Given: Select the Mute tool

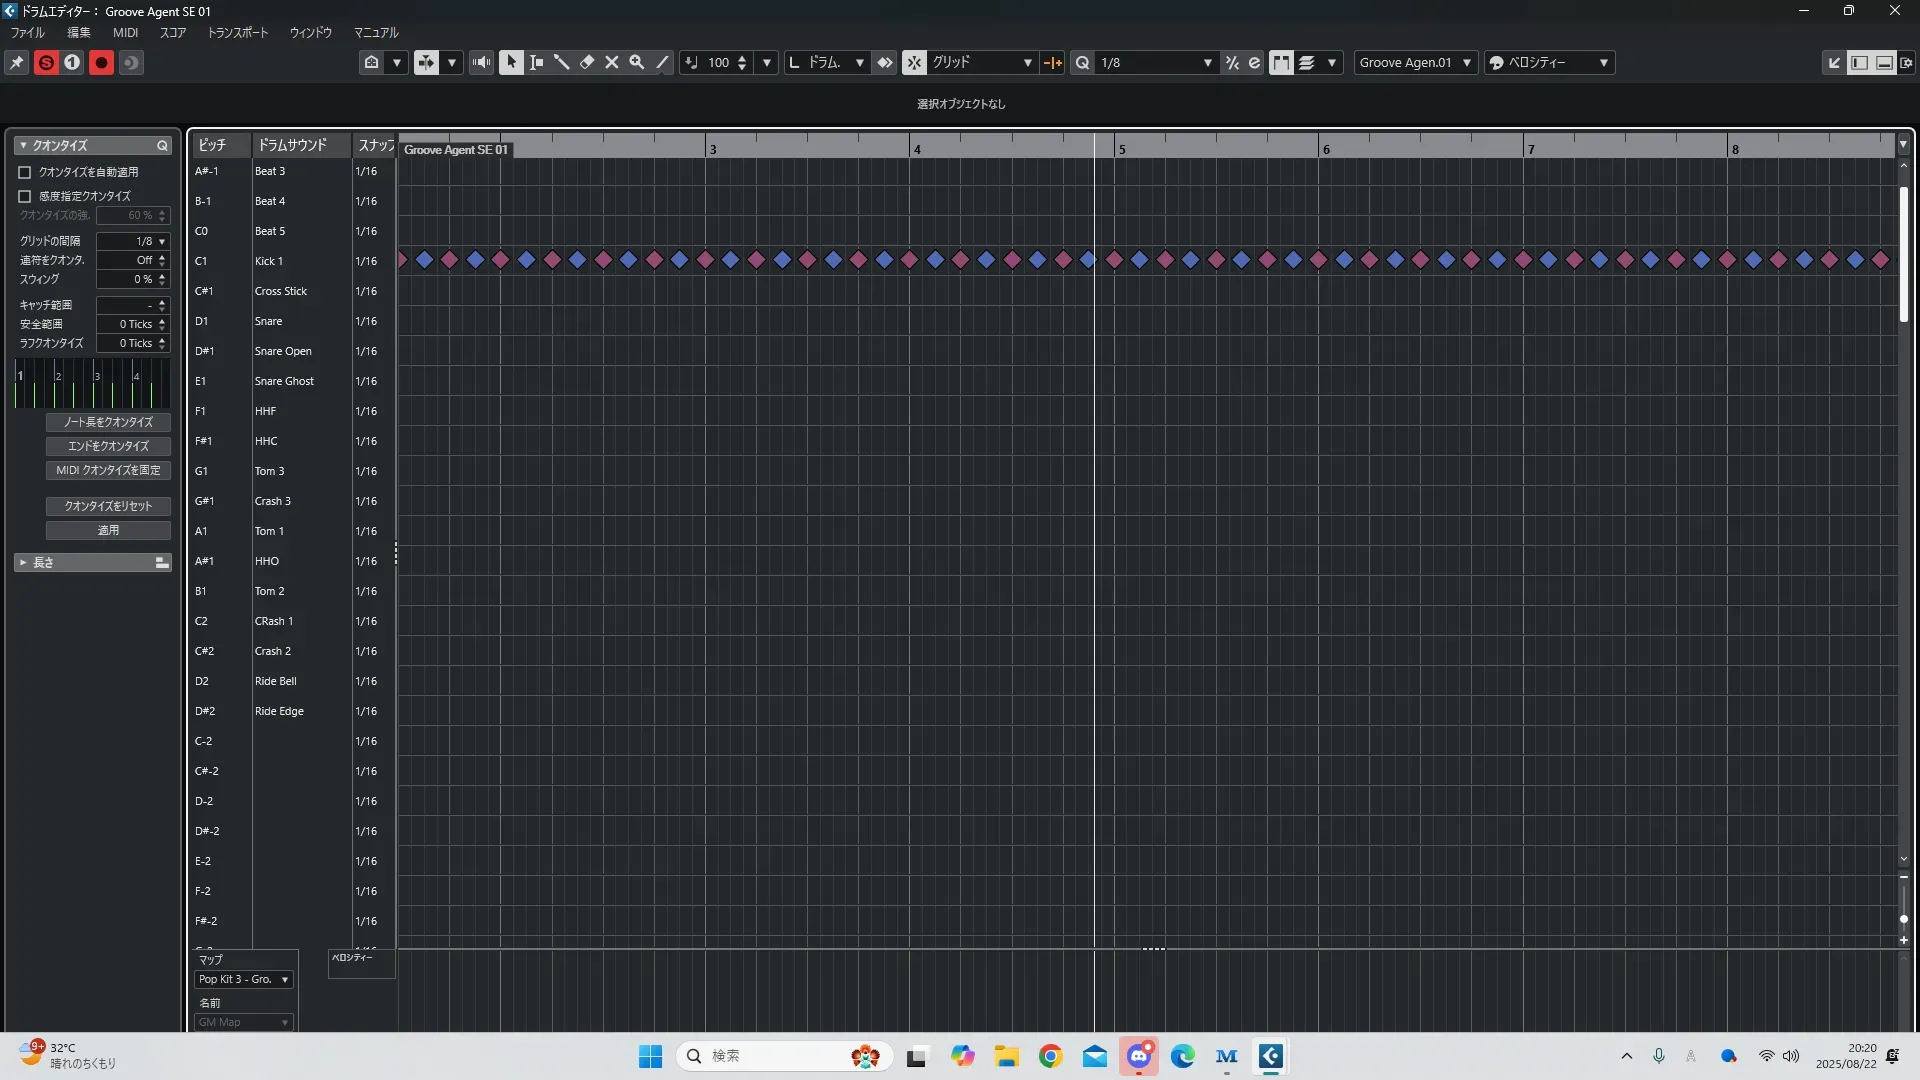Looking at the screenshot, I should tap(612, 63).
